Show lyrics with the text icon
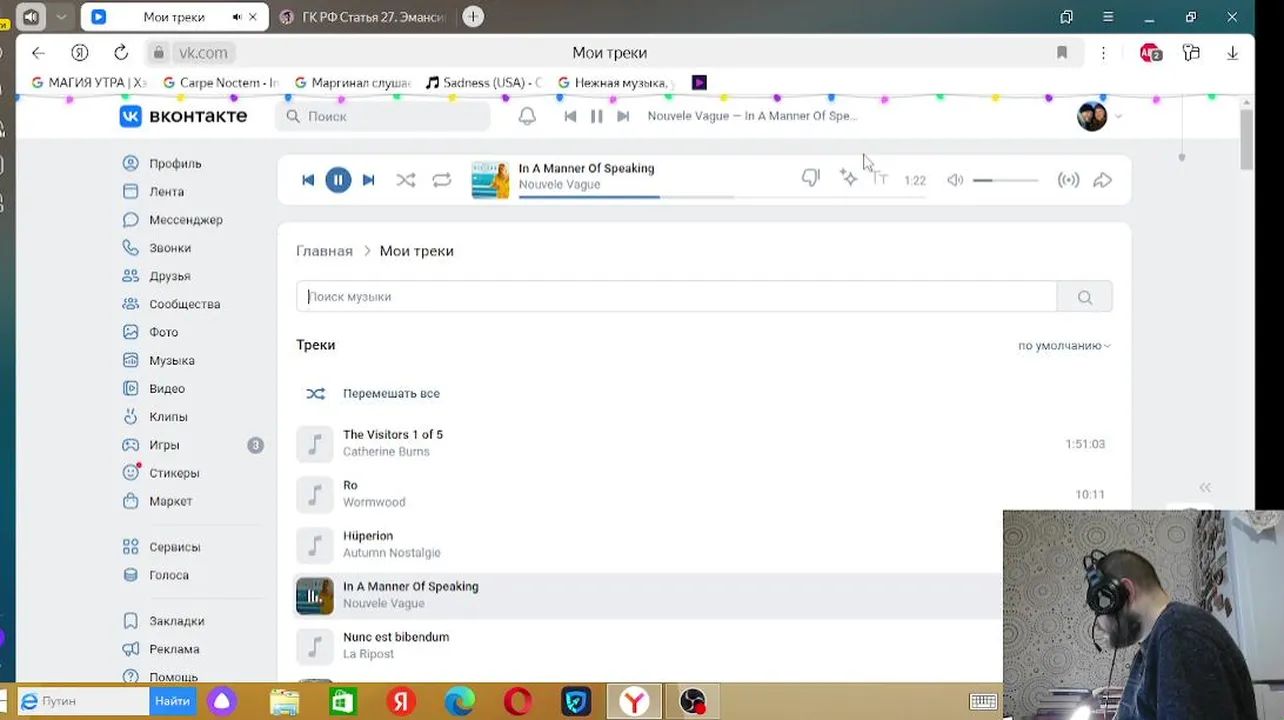The image size is (1284, 720). point(880,178)
